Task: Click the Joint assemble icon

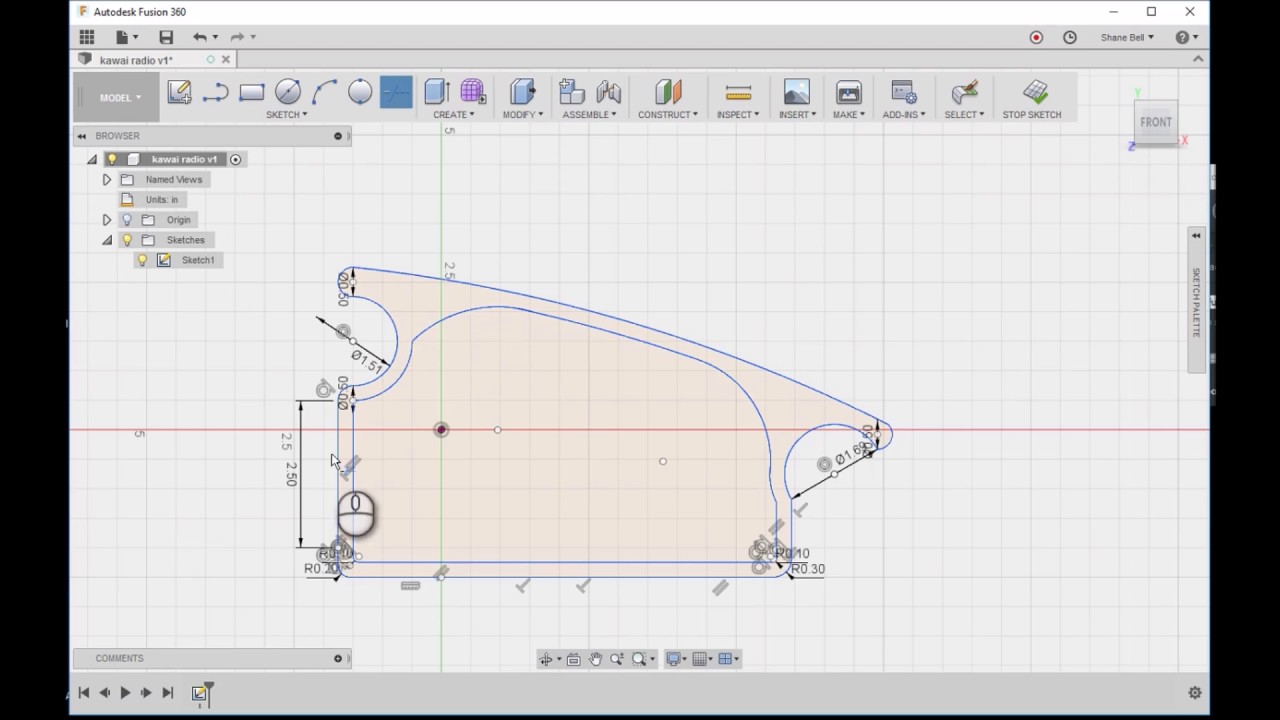Action: (x=608, y=92)
